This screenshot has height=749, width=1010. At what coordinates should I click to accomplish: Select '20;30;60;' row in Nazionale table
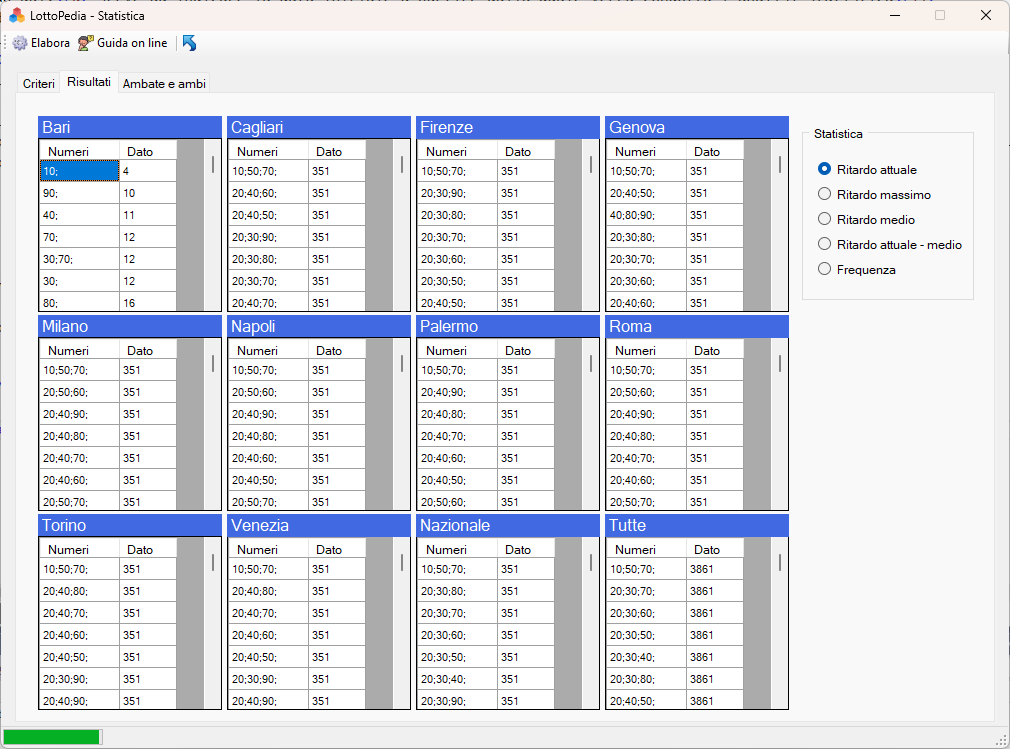coord(486,635)
